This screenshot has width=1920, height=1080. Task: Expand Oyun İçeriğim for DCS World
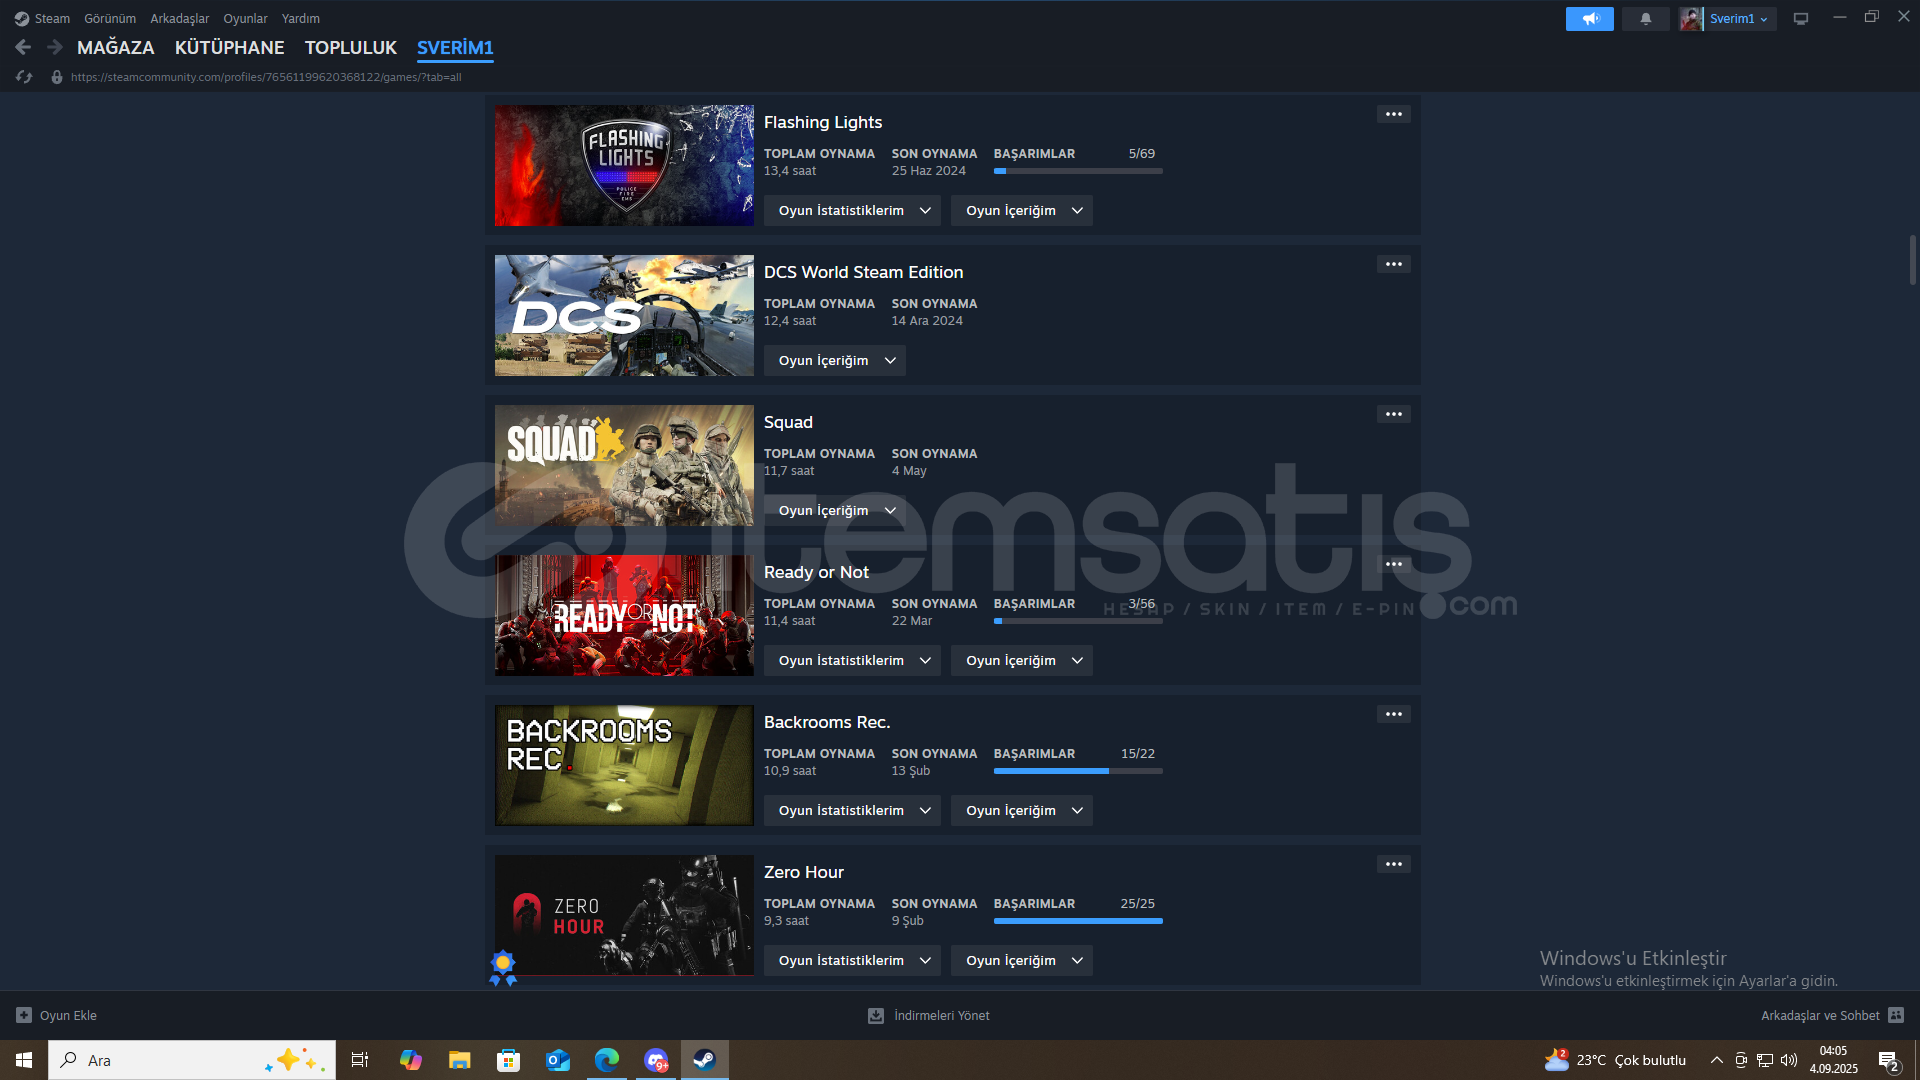(835, 361)
